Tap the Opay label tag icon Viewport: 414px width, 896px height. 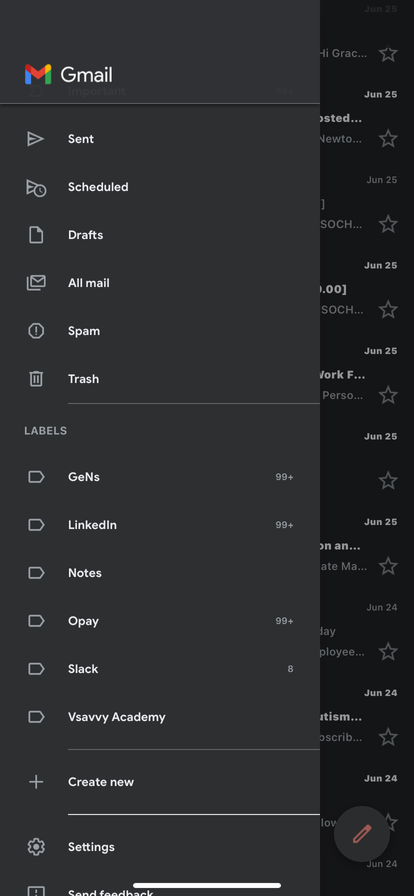point(36,621)
